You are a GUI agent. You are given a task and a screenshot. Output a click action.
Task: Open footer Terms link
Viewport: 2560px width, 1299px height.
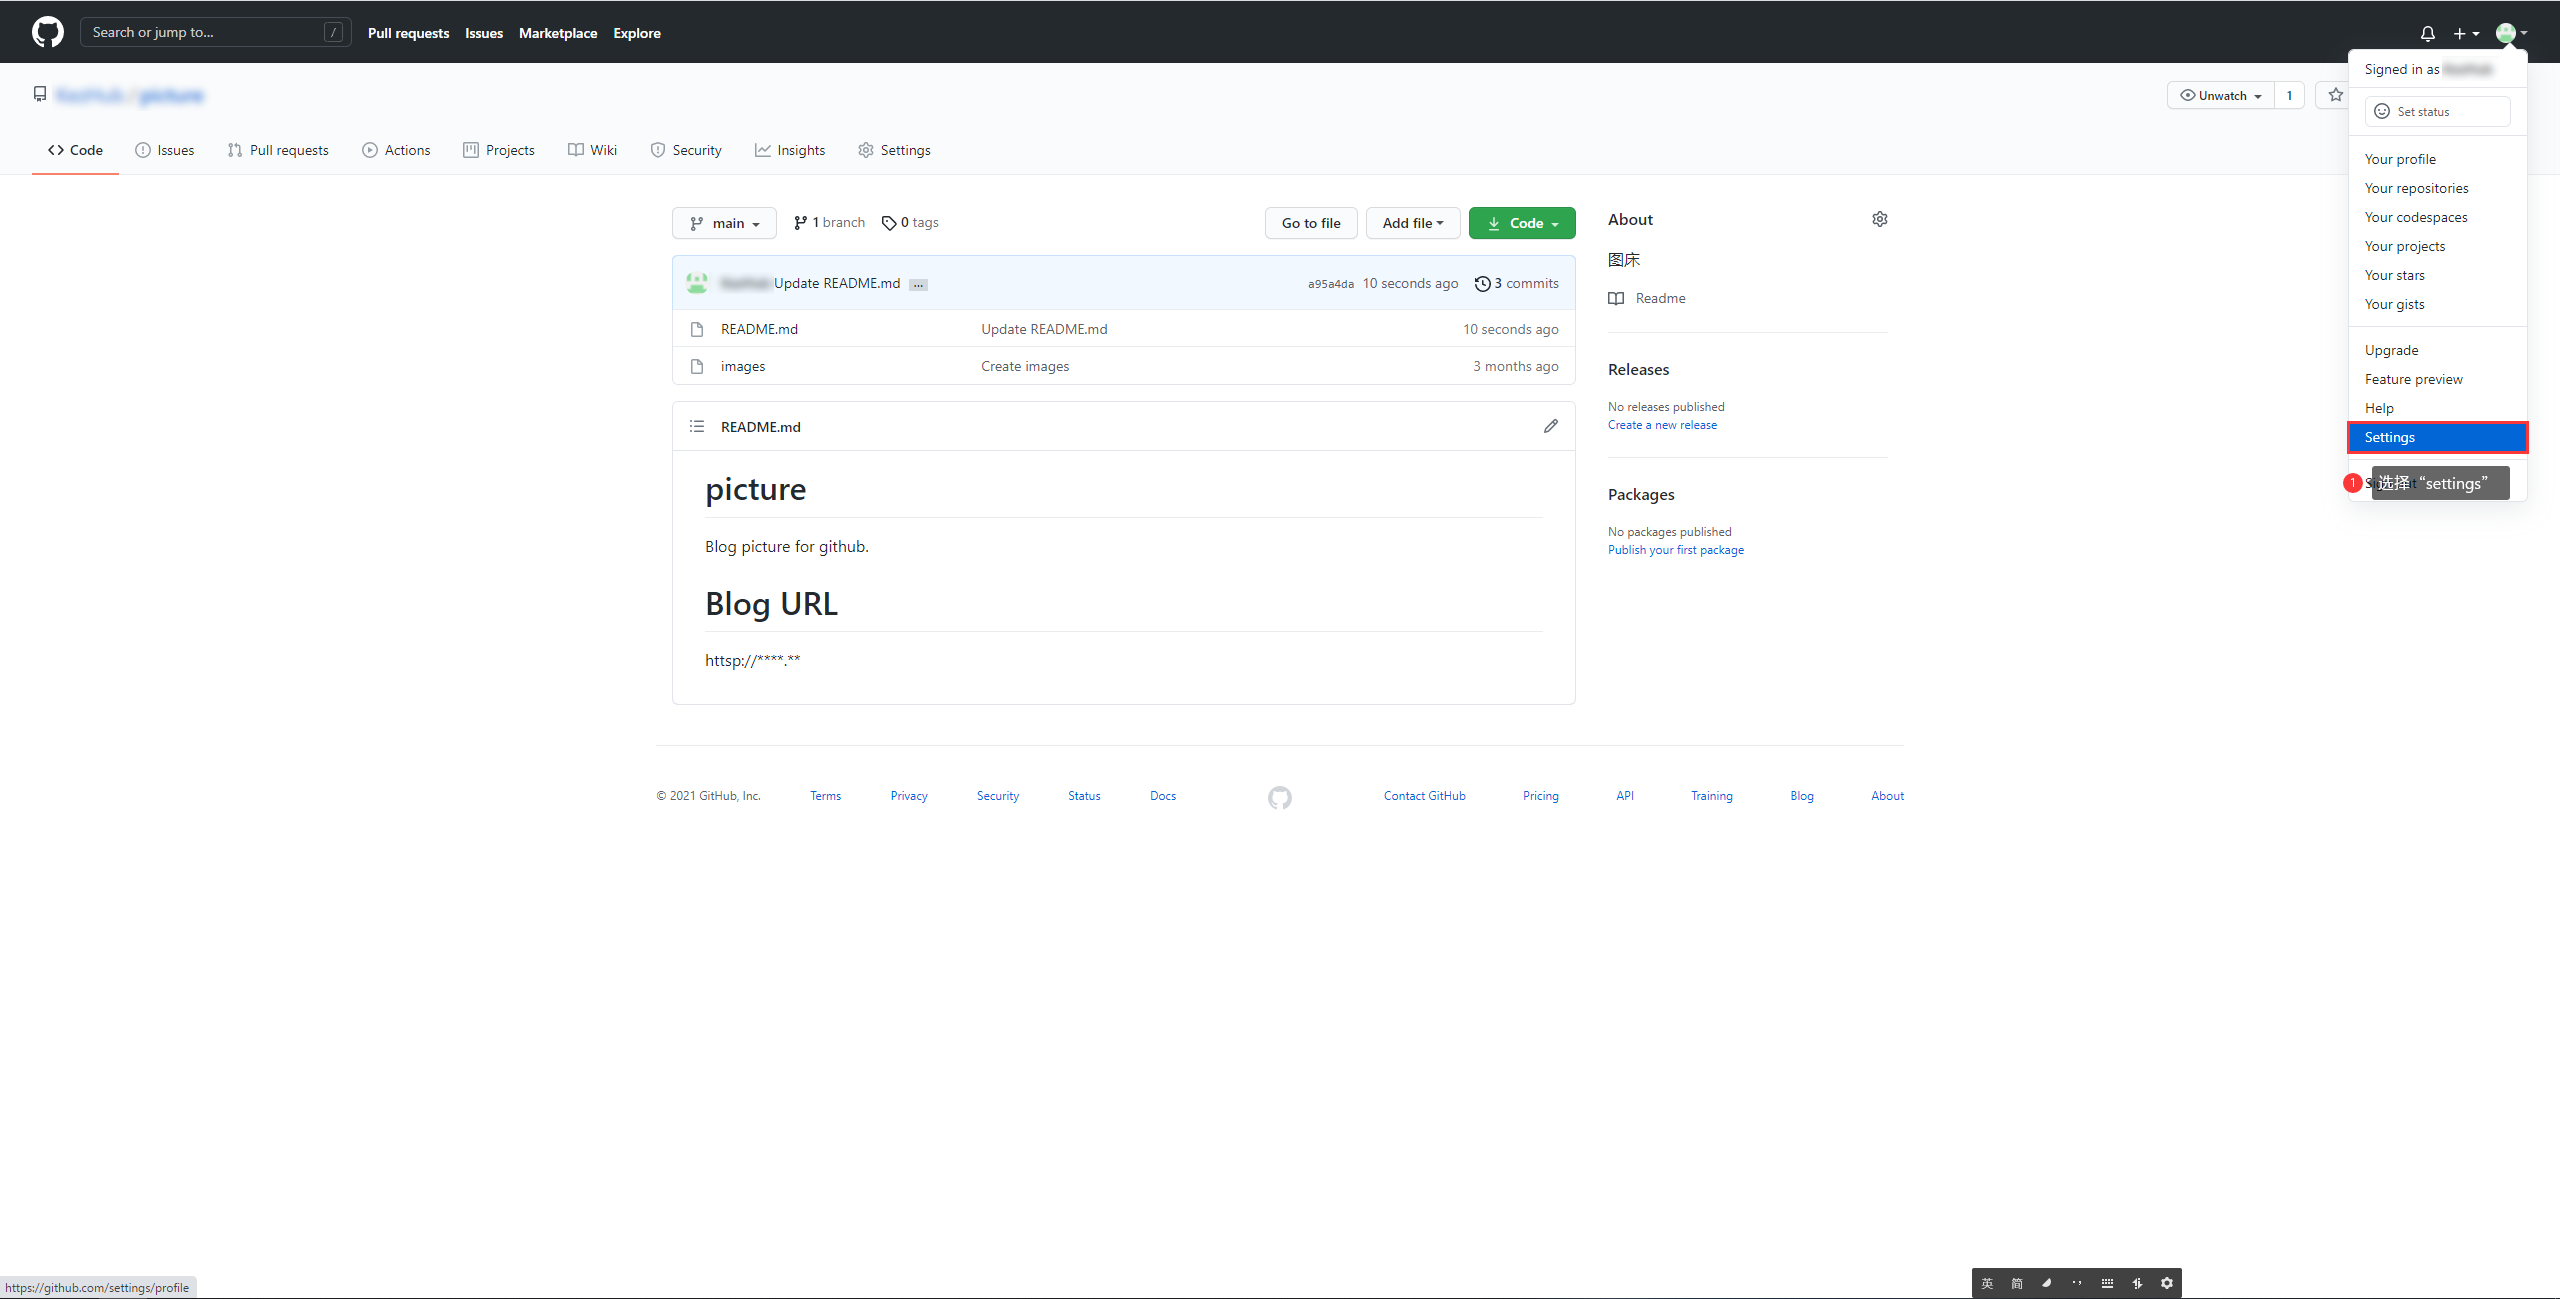(825, 796)
